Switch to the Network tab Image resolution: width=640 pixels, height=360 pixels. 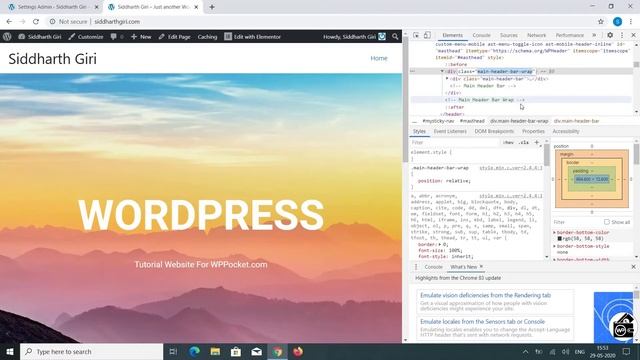tap(536, 35)
